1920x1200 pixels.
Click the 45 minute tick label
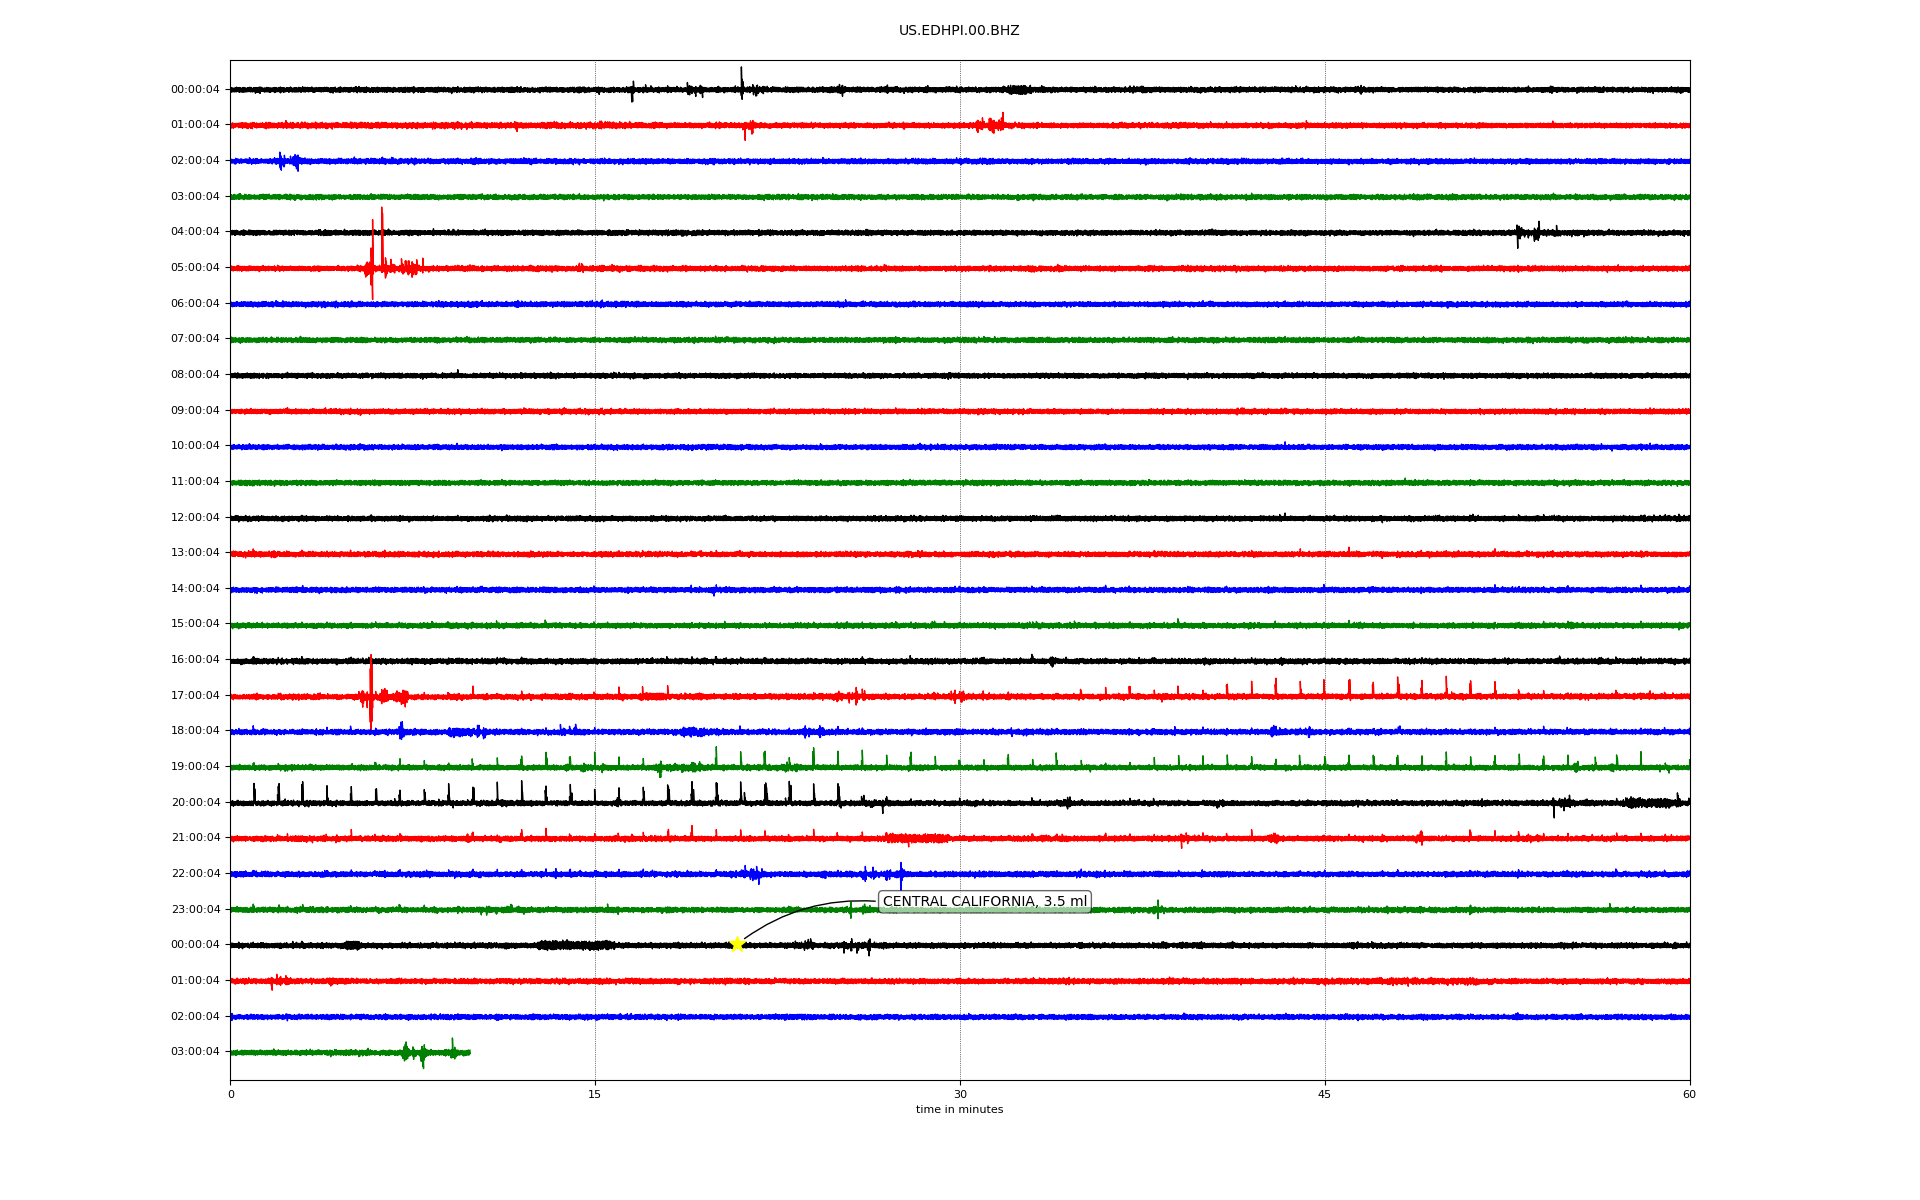pyautogui.click(x=1325, y=1094)
